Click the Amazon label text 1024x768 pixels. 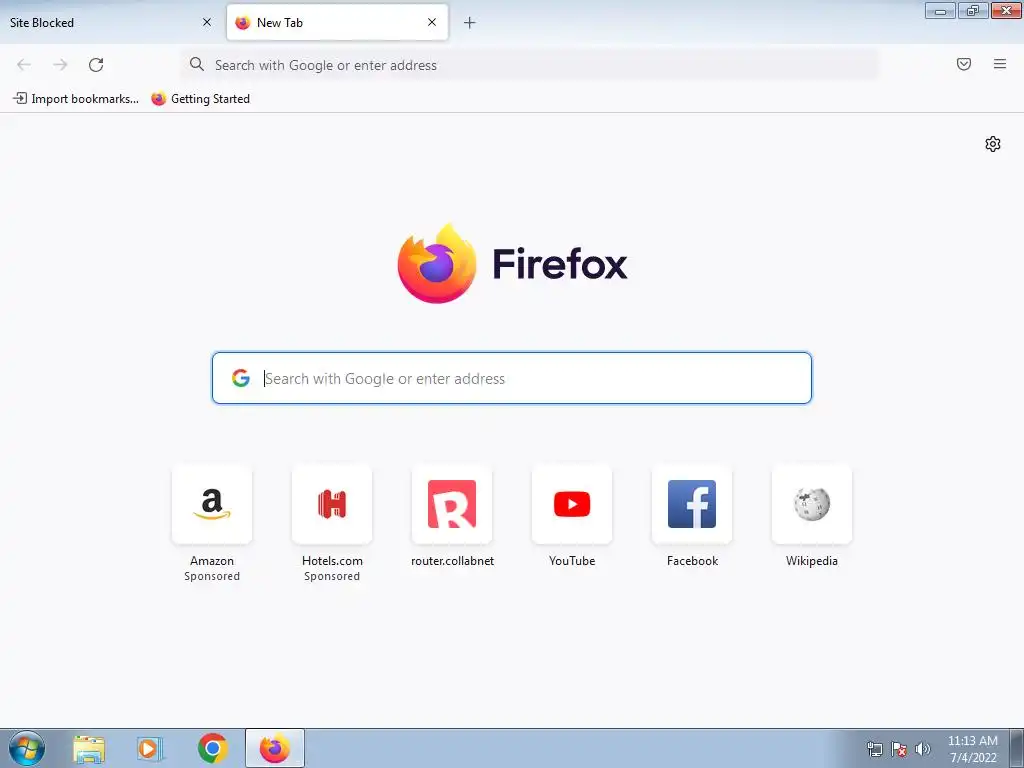(x=212, y=561)
